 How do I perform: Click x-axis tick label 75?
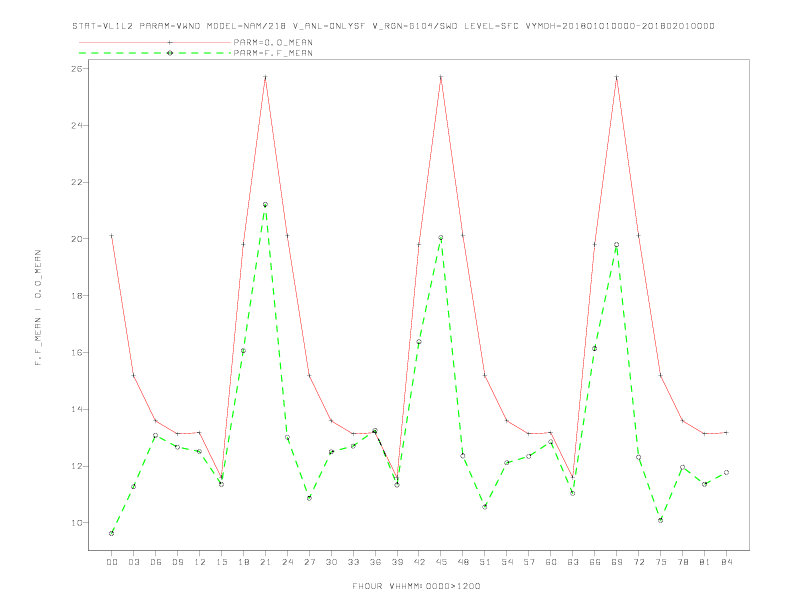661,562
